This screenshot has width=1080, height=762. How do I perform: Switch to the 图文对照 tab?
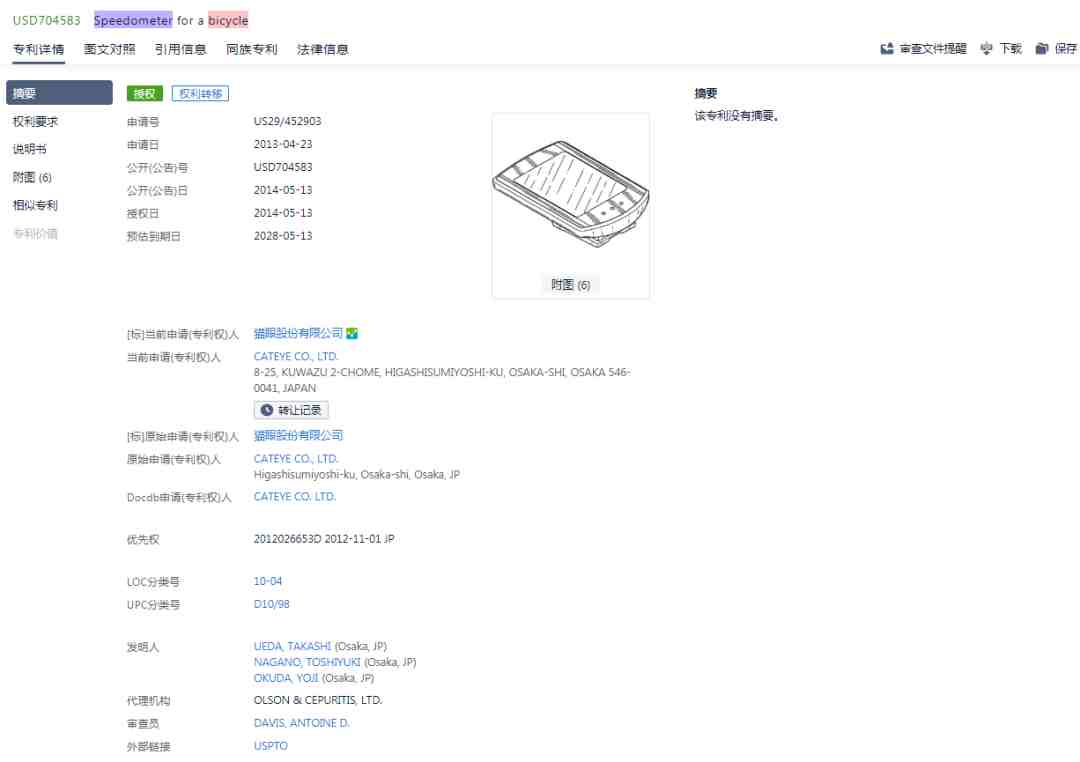(x=110, y=49)
